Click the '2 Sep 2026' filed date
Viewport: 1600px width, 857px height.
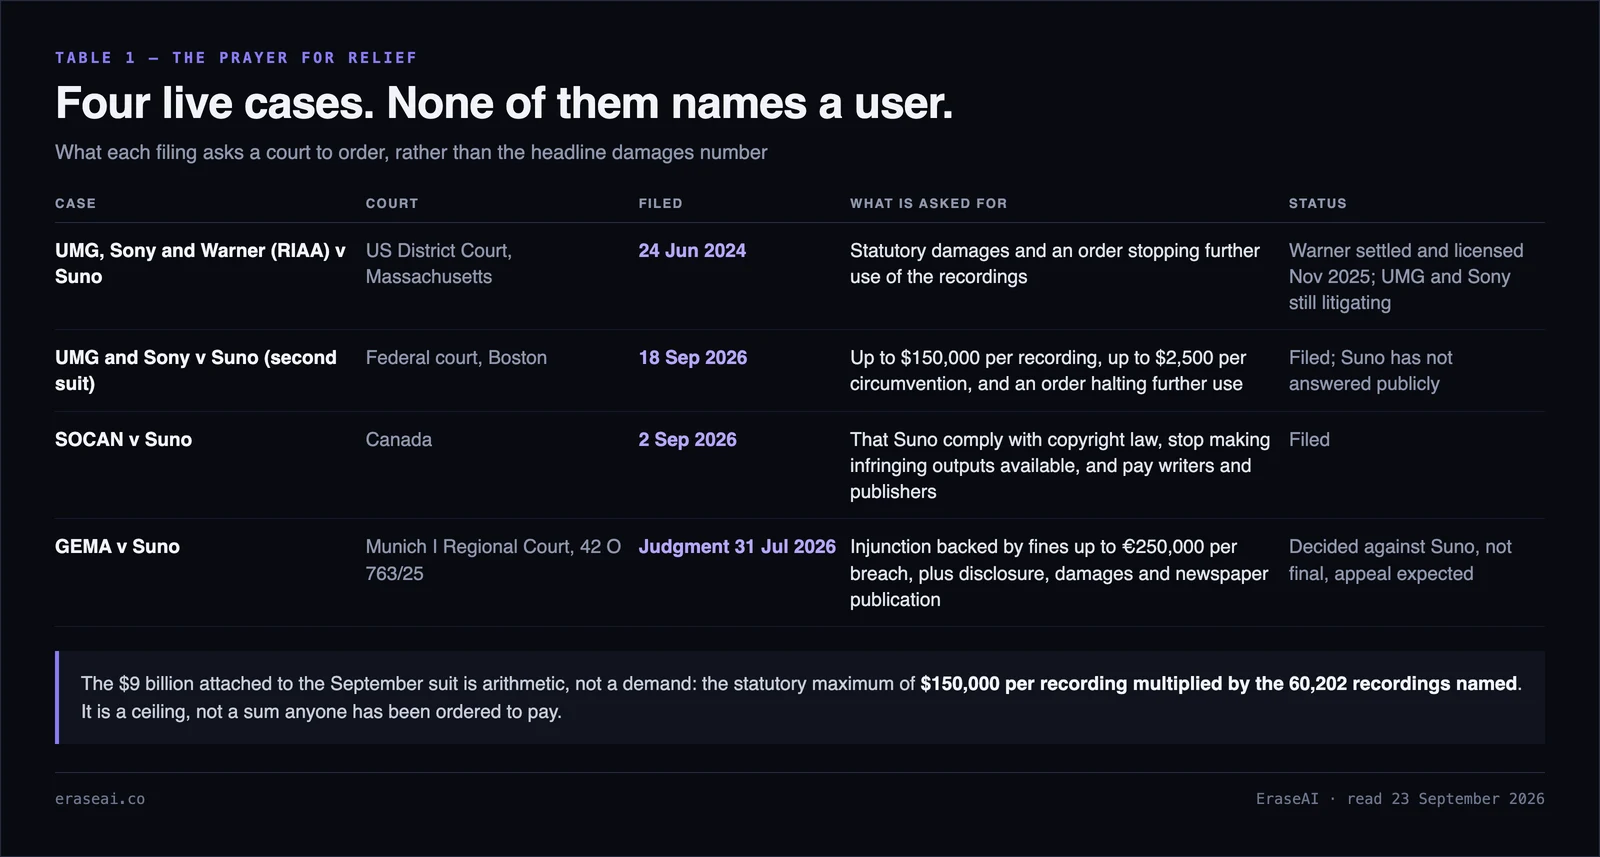pos(688,439)
